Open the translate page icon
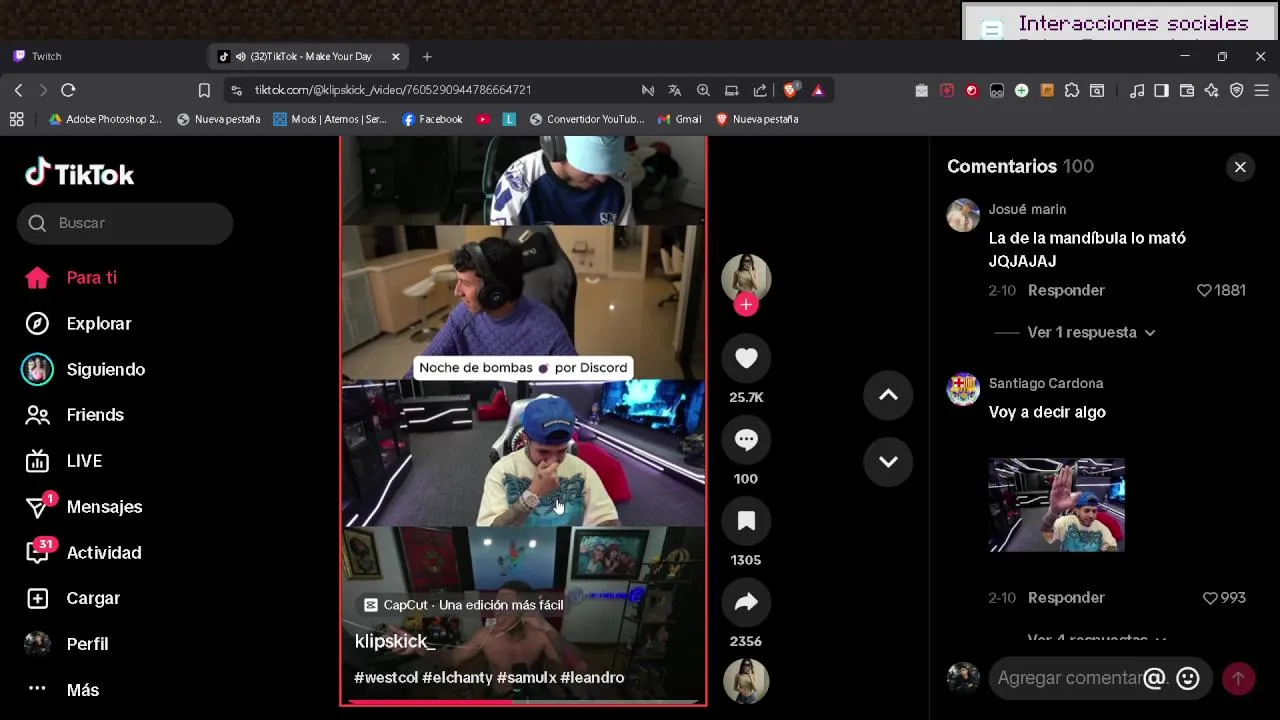The height and width of the screenshot is (720, 1280). coord(675,90)
